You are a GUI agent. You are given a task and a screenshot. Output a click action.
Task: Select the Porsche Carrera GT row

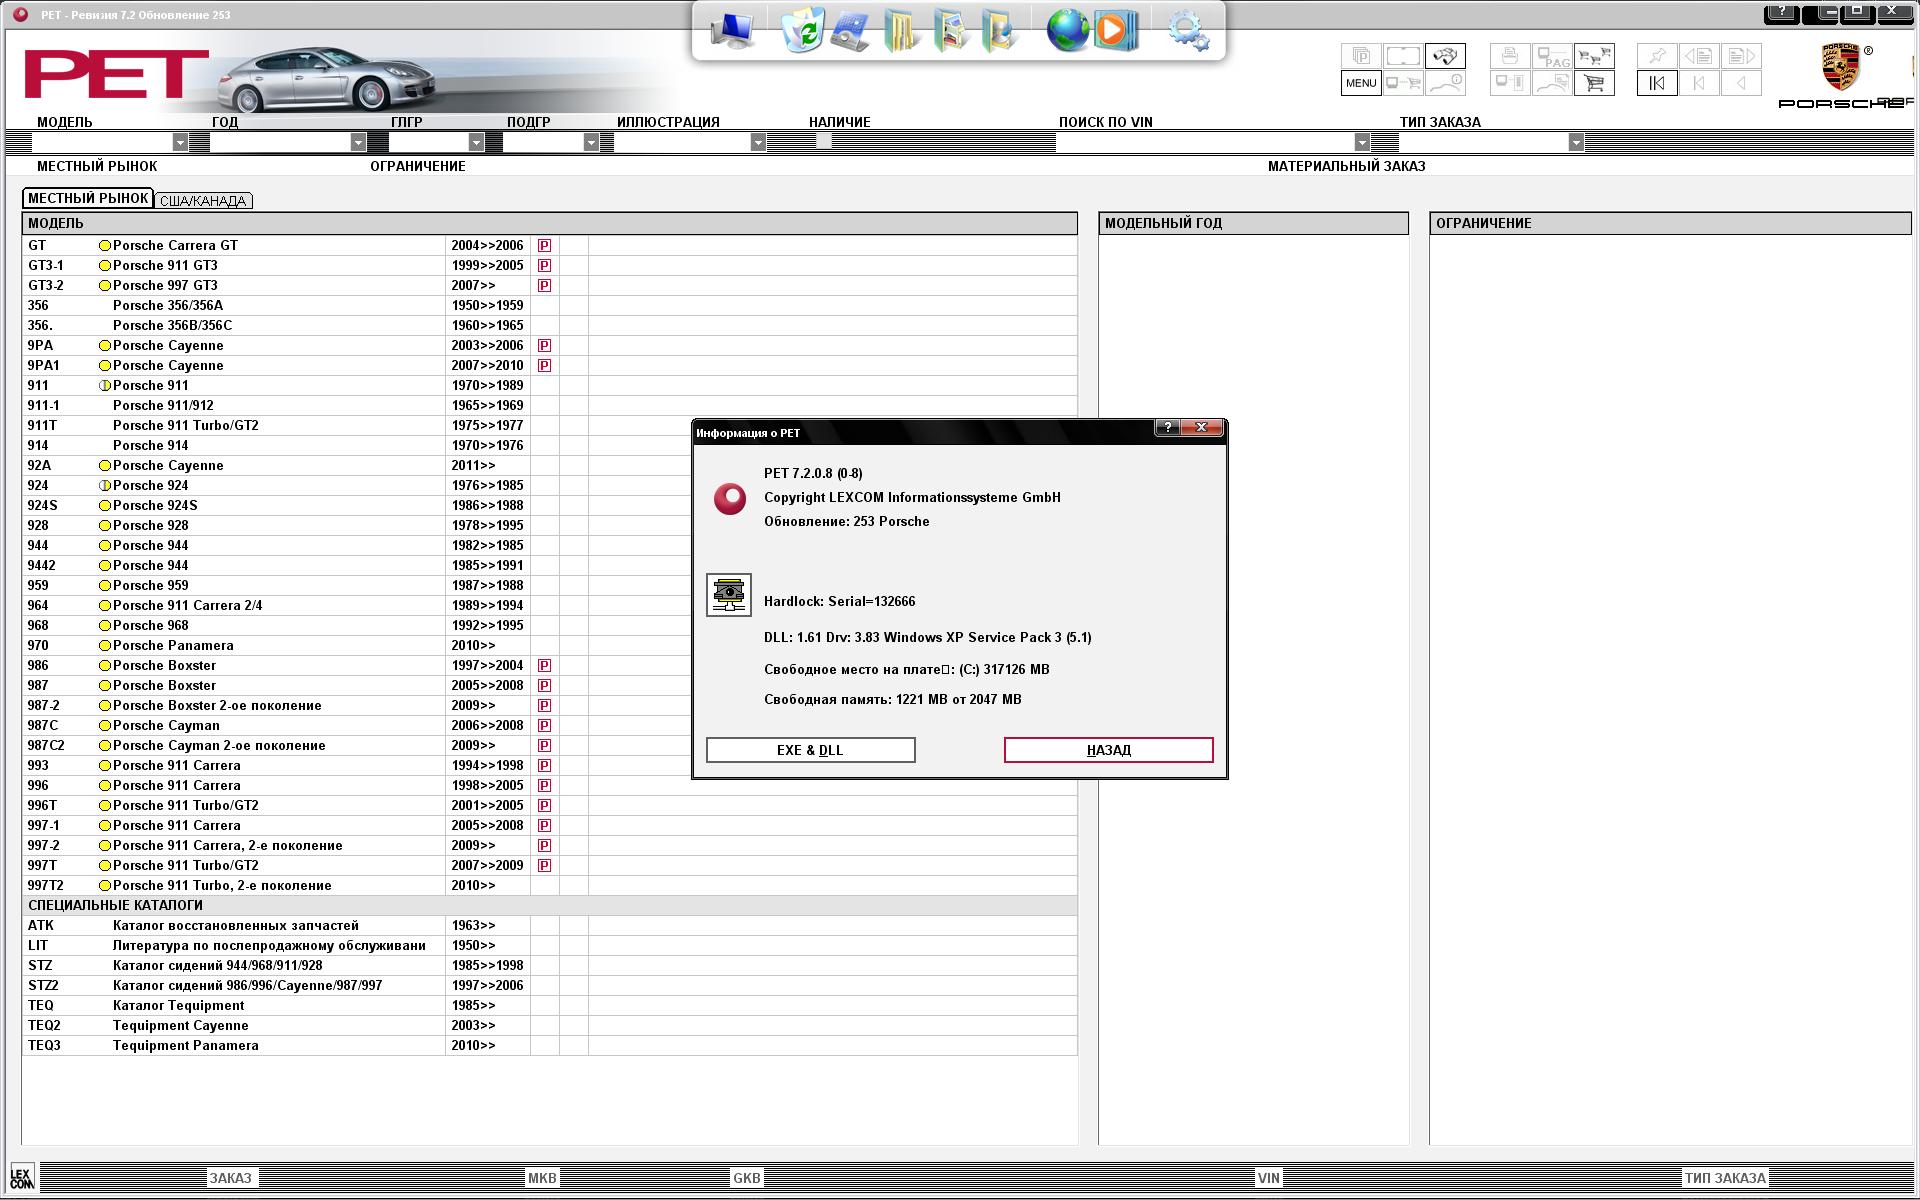[549, 245]
